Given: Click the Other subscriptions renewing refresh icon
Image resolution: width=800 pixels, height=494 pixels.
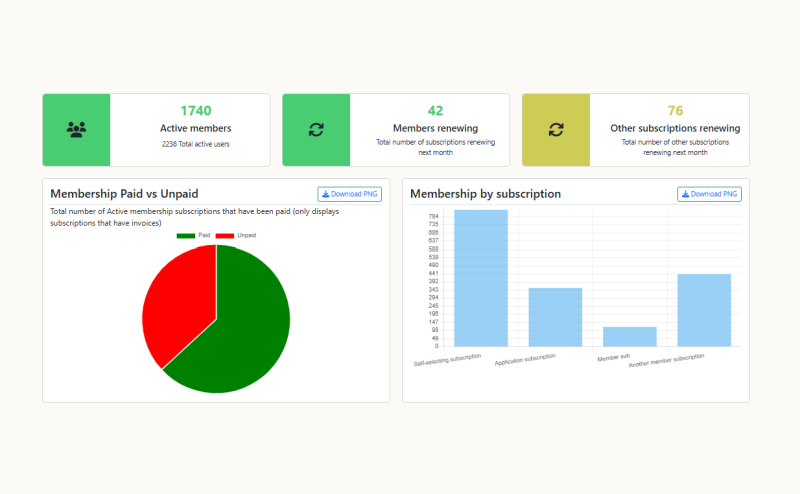Looking at the screenshot, I should pos(556,130).
